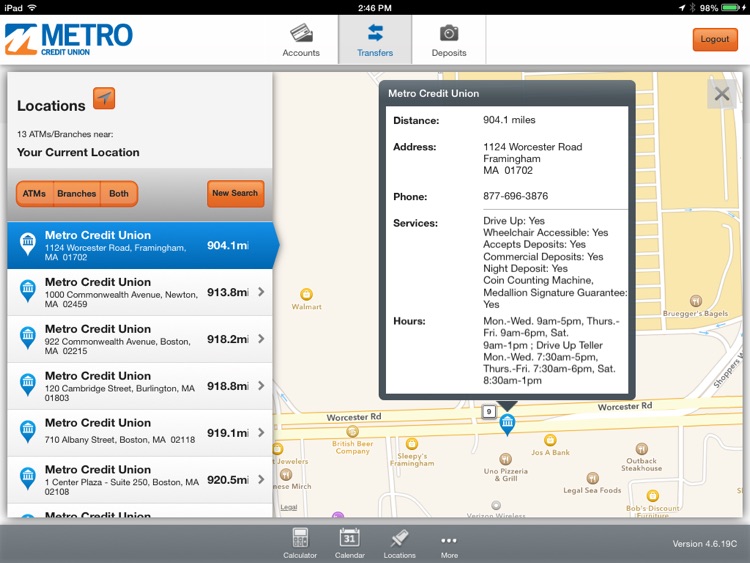The height and width of the screenshot is (563, 750).
Task: Tap the Walmart marker on the map
Action: pos(306,294)
